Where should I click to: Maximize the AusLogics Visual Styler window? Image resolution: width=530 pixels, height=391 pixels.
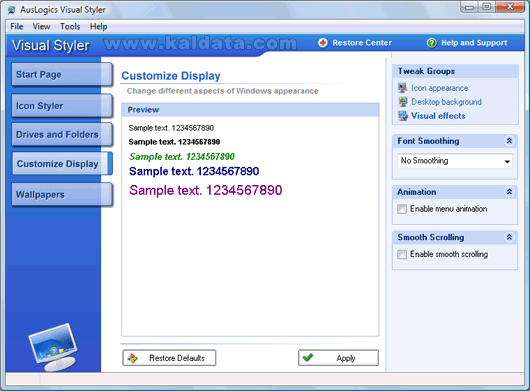[x=486, y=7]
